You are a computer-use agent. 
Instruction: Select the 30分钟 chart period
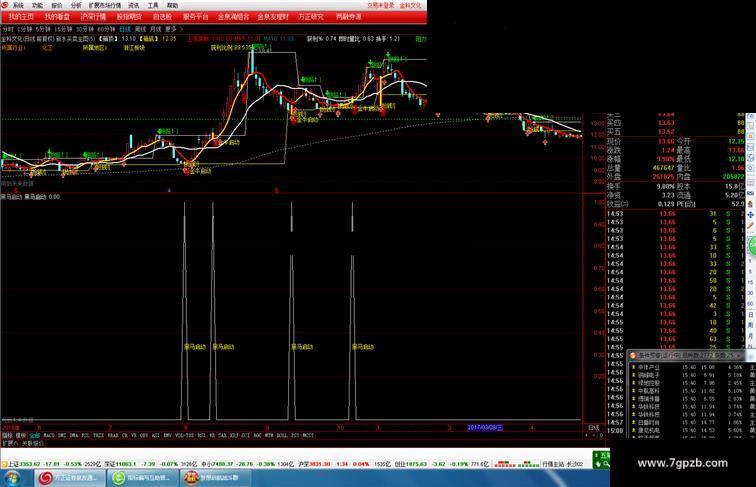click(84, 29)
